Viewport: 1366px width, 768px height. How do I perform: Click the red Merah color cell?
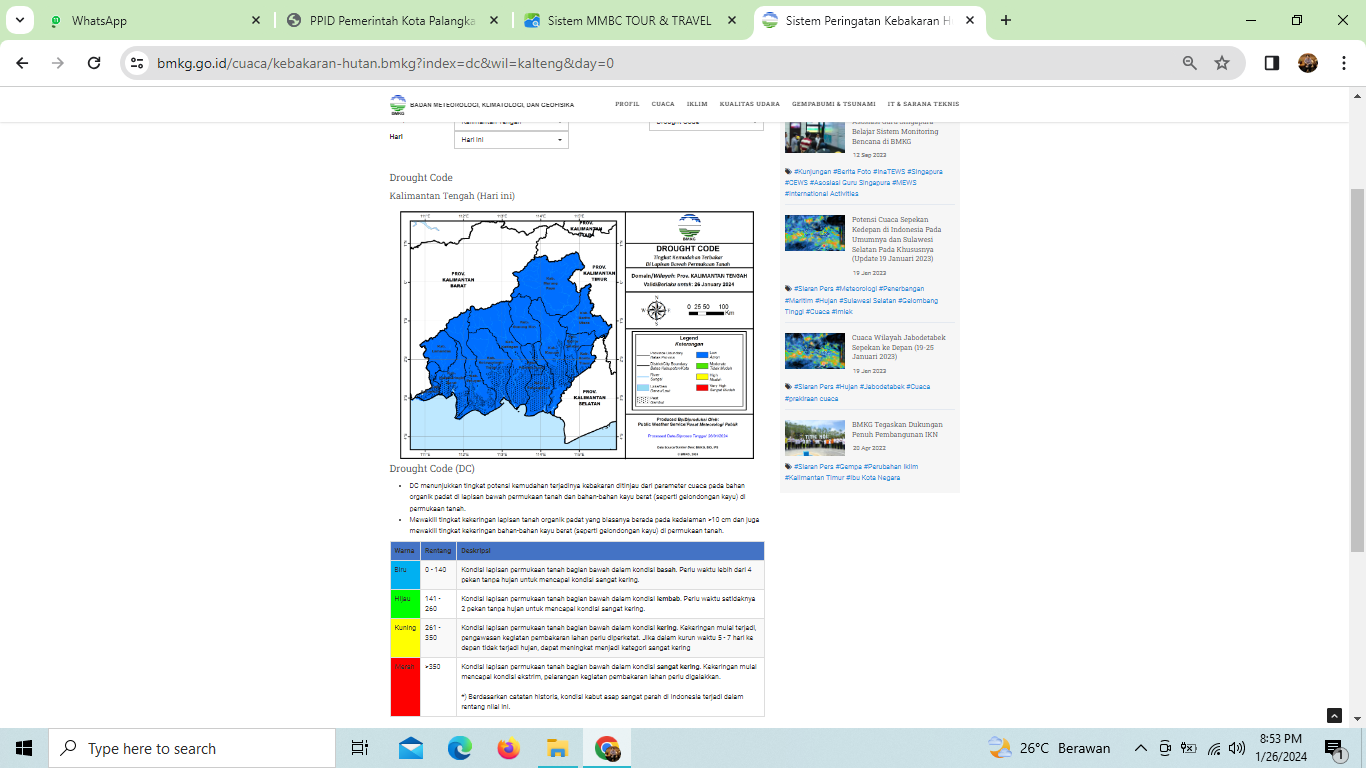[x=405, y=686]
